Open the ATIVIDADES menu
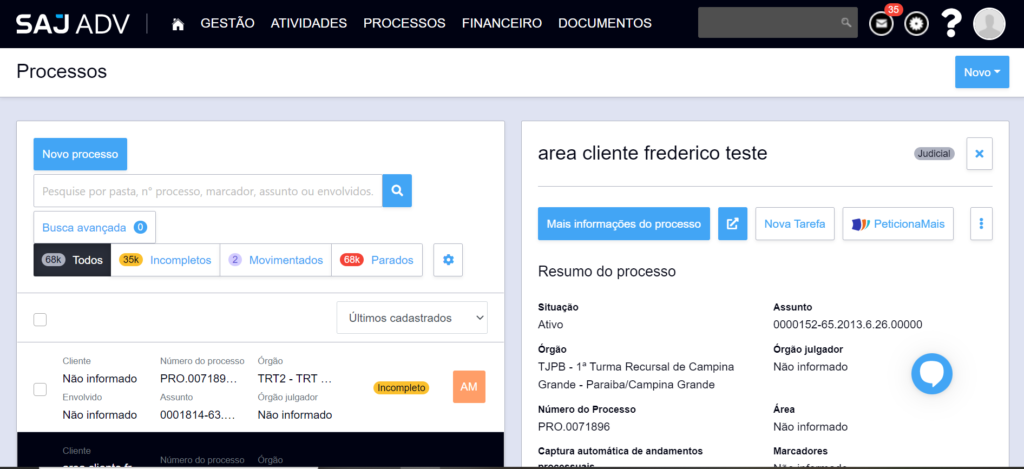Screen dimensions: 1024x469 (x=309, y=24)
